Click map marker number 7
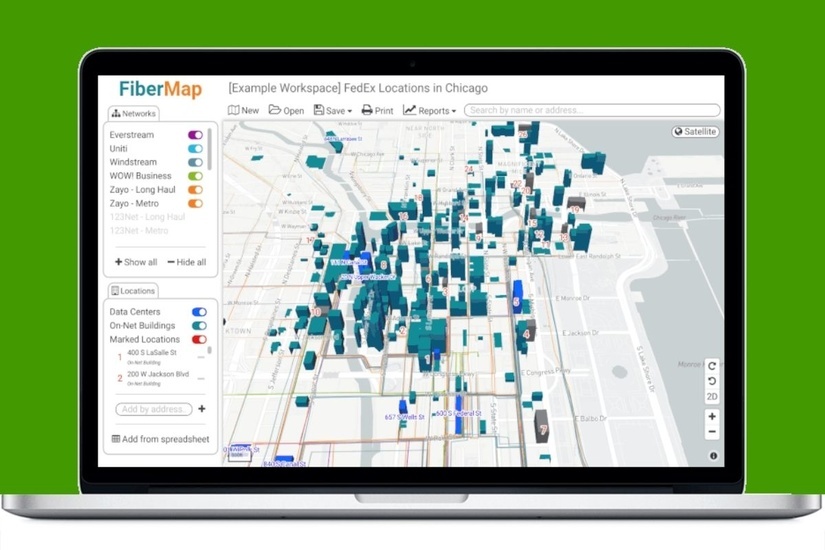The height and width of the screenshot is (550, 825). (x=543, y=430)
